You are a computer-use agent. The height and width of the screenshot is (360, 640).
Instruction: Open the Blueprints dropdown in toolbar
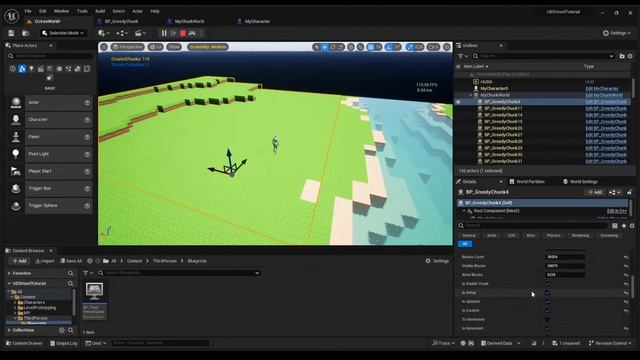pos(122,33)
